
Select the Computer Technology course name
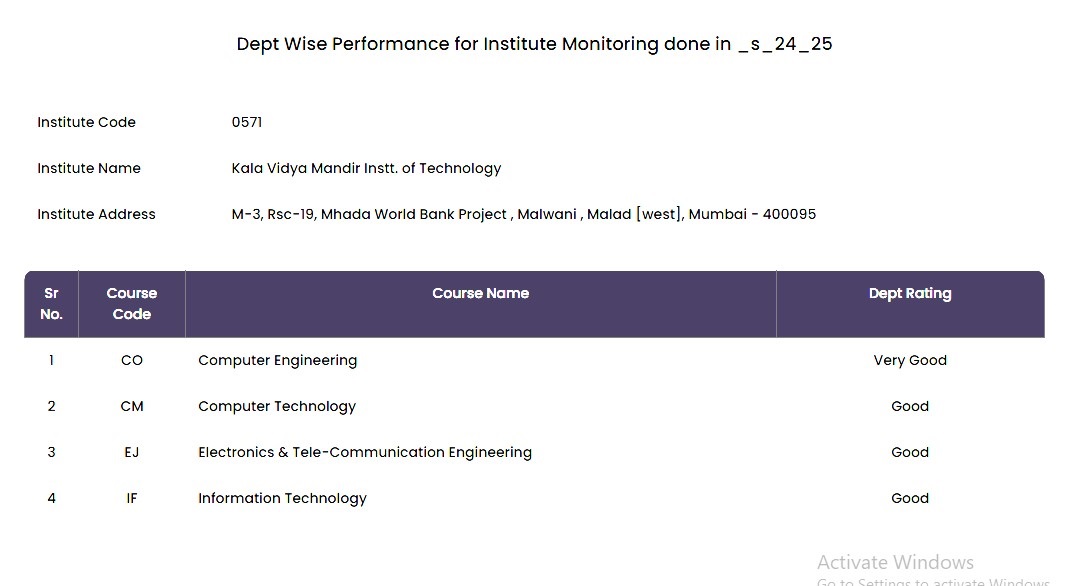coord(277,406)
